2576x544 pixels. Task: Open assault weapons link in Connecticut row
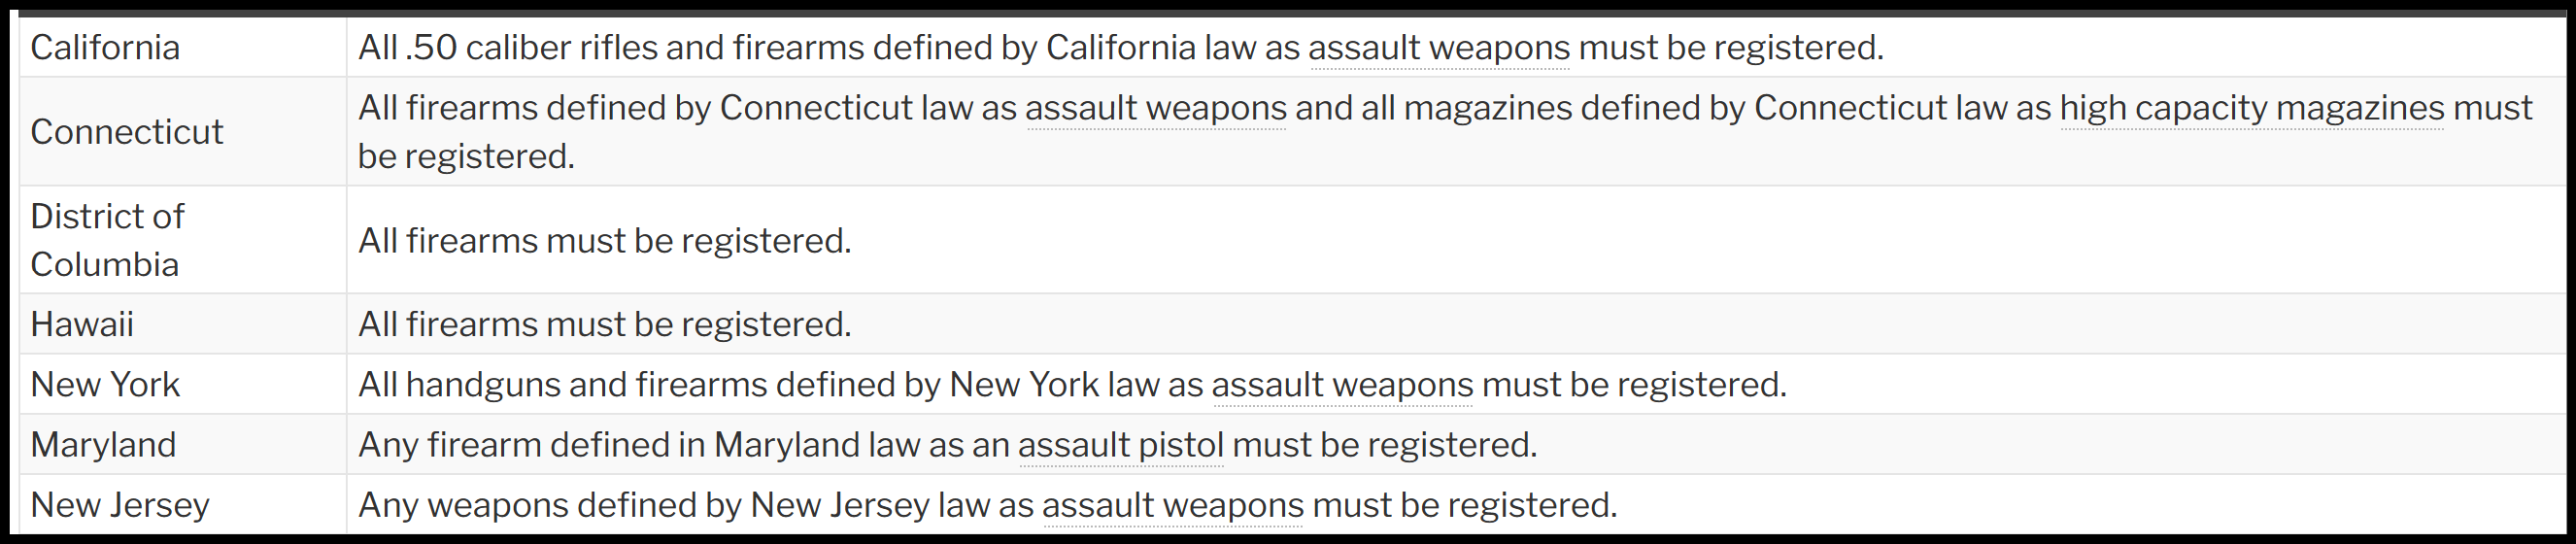pos(1155,108)
